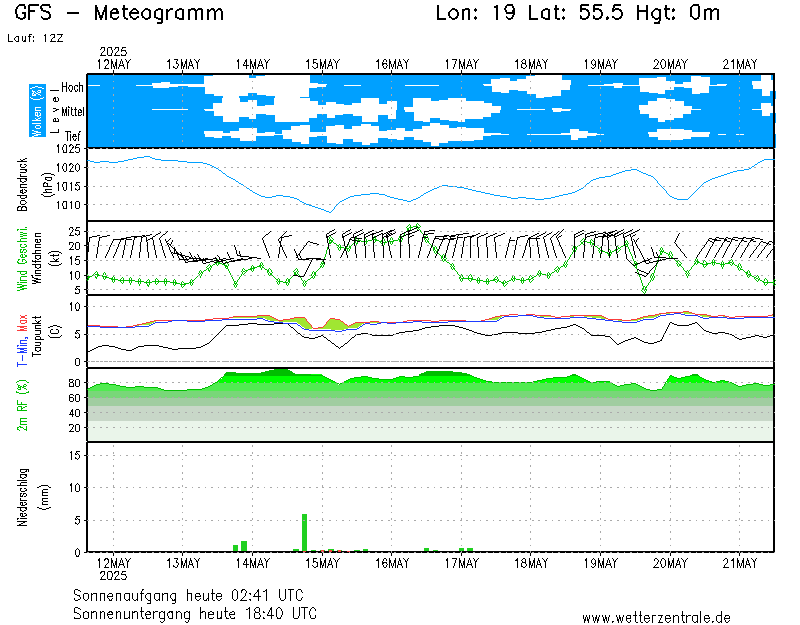
Task: Click the bottom axis label '14MAY'
Action: (x=253, y=563)
